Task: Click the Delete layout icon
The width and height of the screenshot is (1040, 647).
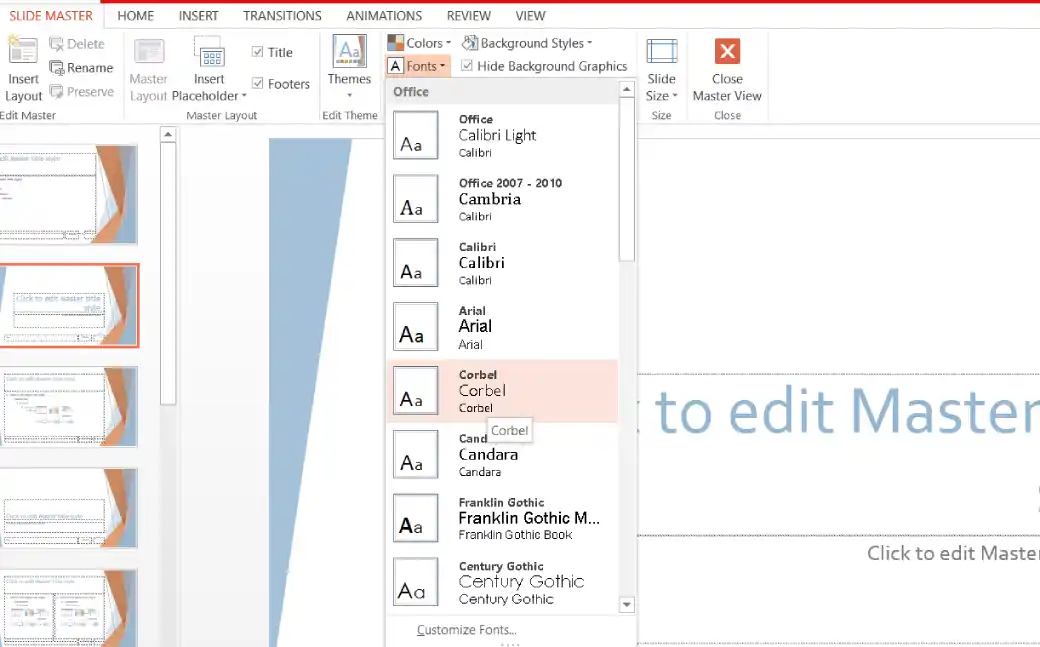Action: 56,44
